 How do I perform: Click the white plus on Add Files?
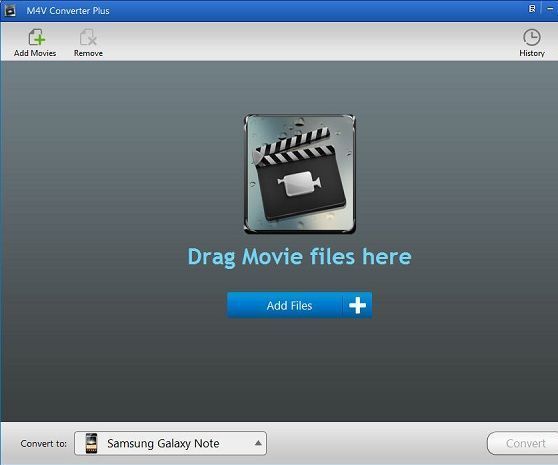coord(357,305)
